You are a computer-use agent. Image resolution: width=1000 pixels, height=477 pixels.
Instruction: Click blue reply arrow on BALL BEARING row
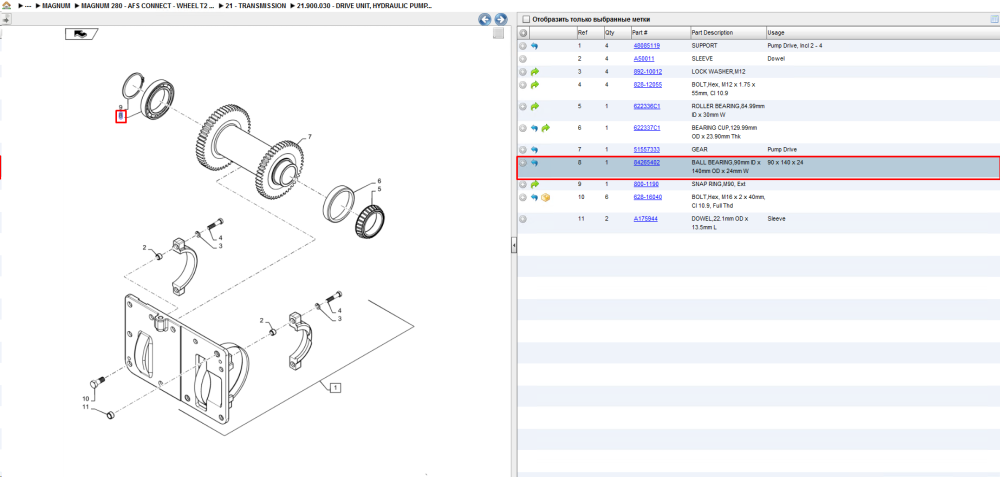[x=534, y=163]
